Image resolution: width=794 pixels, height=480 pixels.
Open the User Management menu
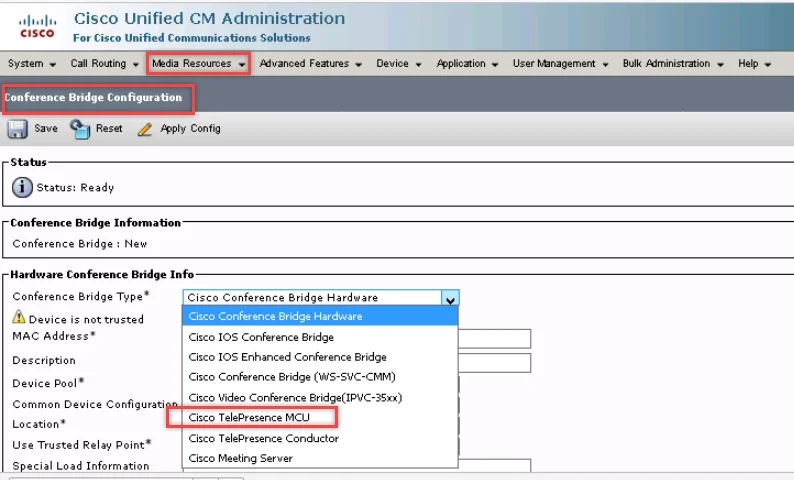point(560,63)
